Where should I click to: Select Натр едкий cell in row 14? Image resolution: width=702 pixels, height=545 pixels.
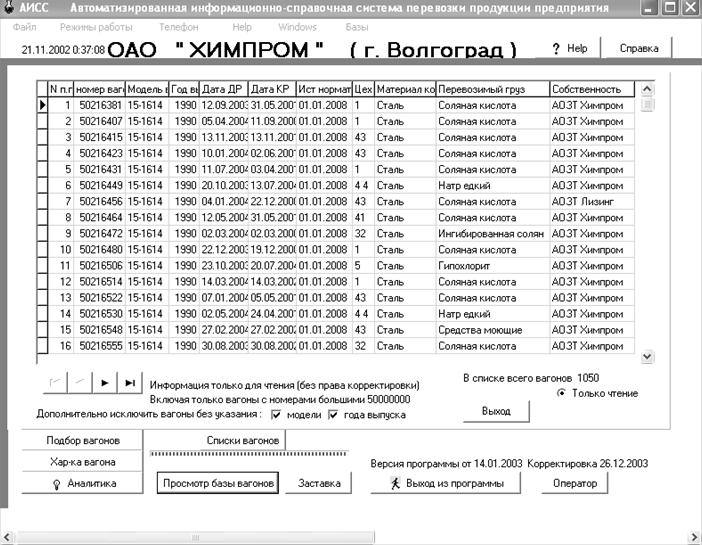pos(493,314)
